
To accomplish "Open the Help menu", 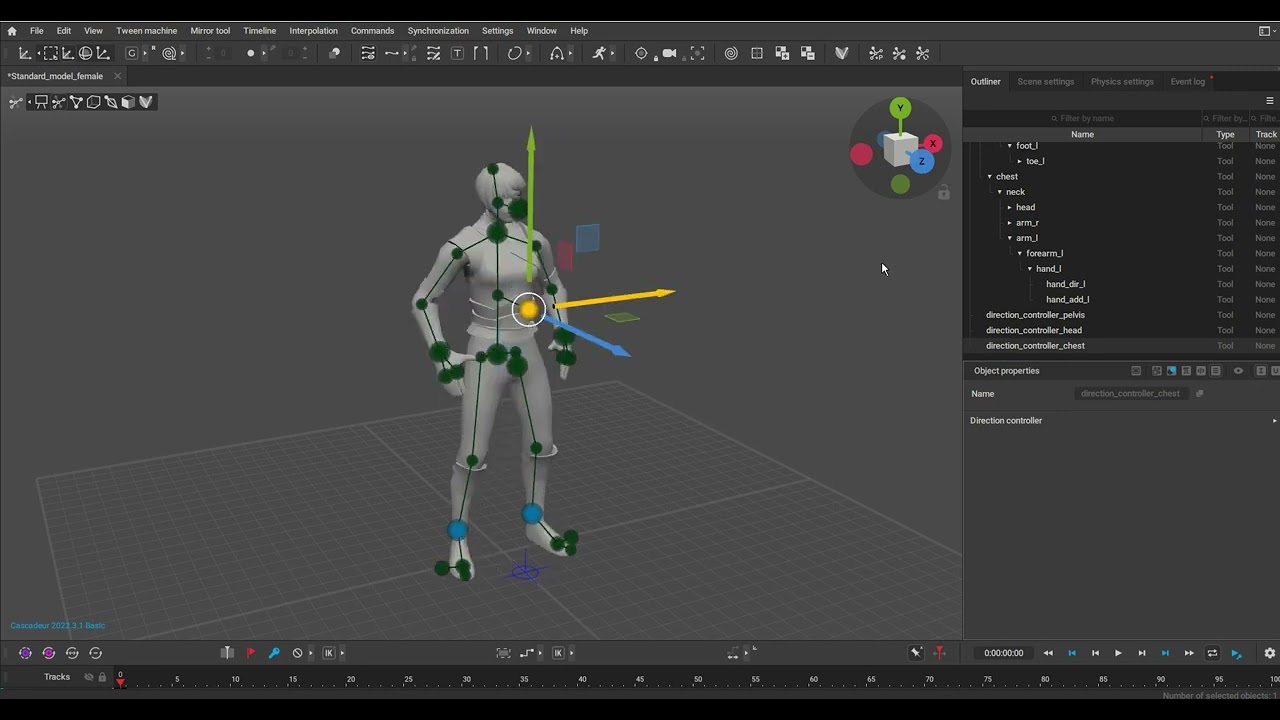I will tap(579, 31).
